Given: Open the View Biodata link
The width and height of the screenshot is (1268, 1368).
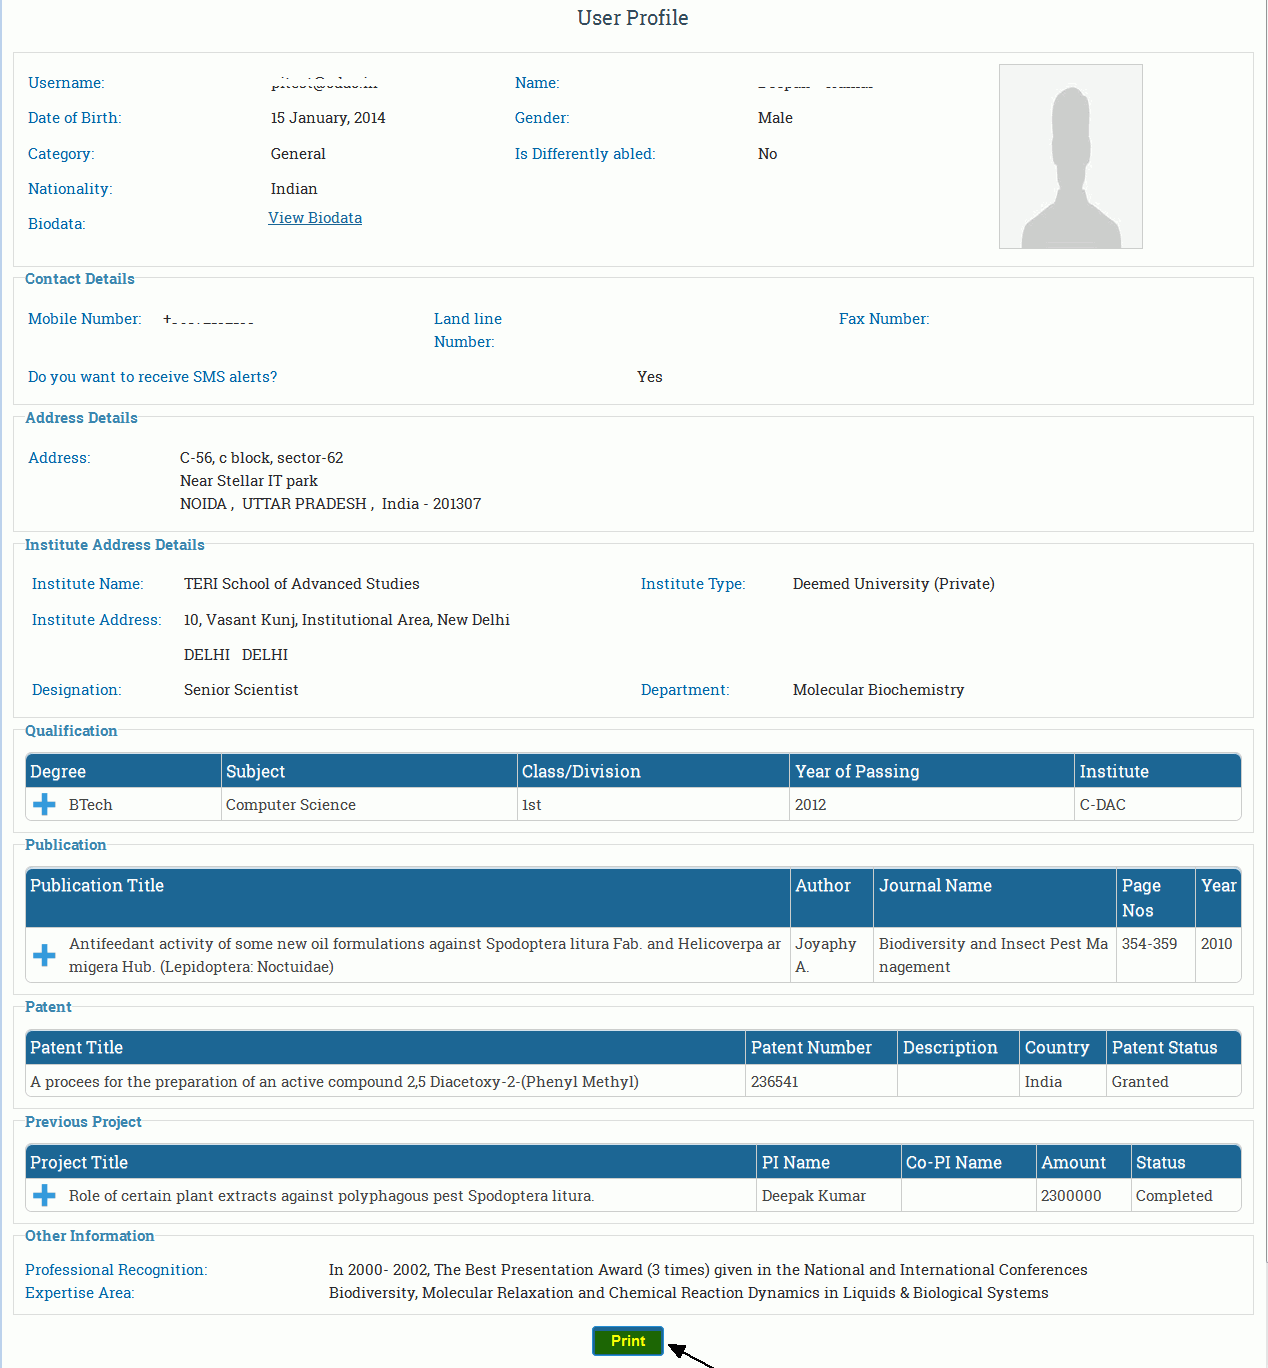Looking at the screenshot, I should [315, 218].
